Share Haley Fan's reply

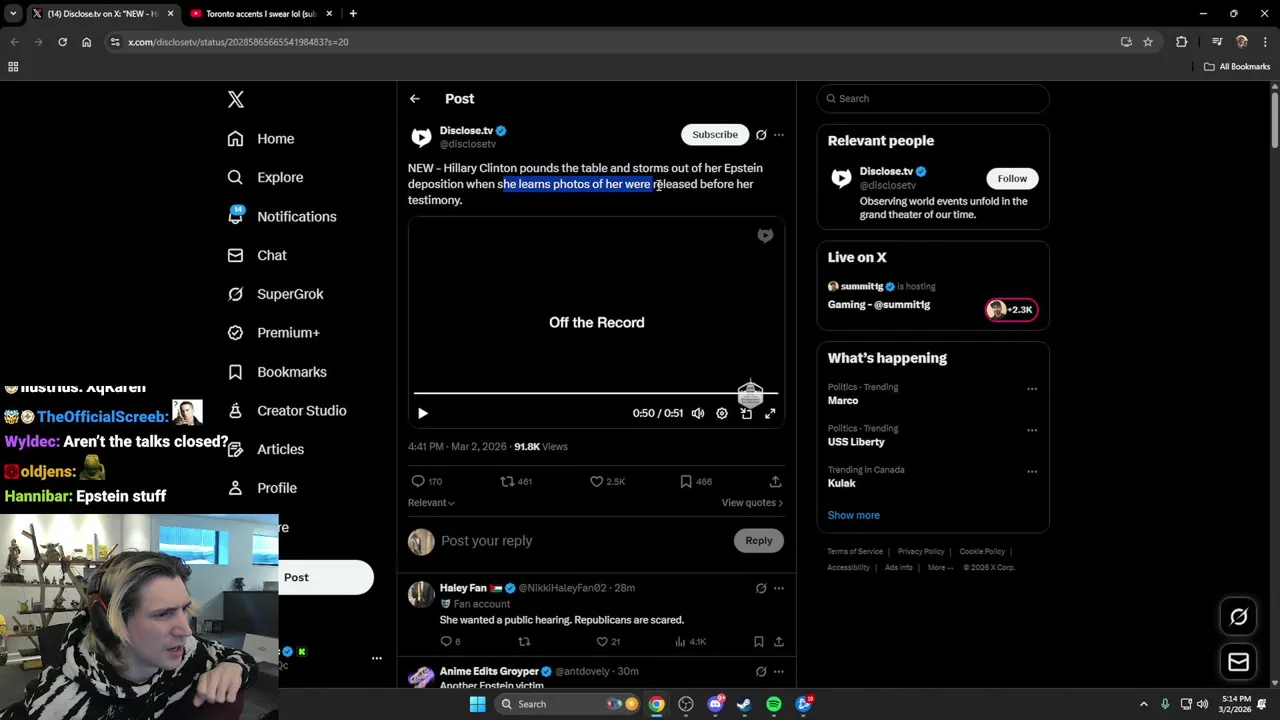779,642
